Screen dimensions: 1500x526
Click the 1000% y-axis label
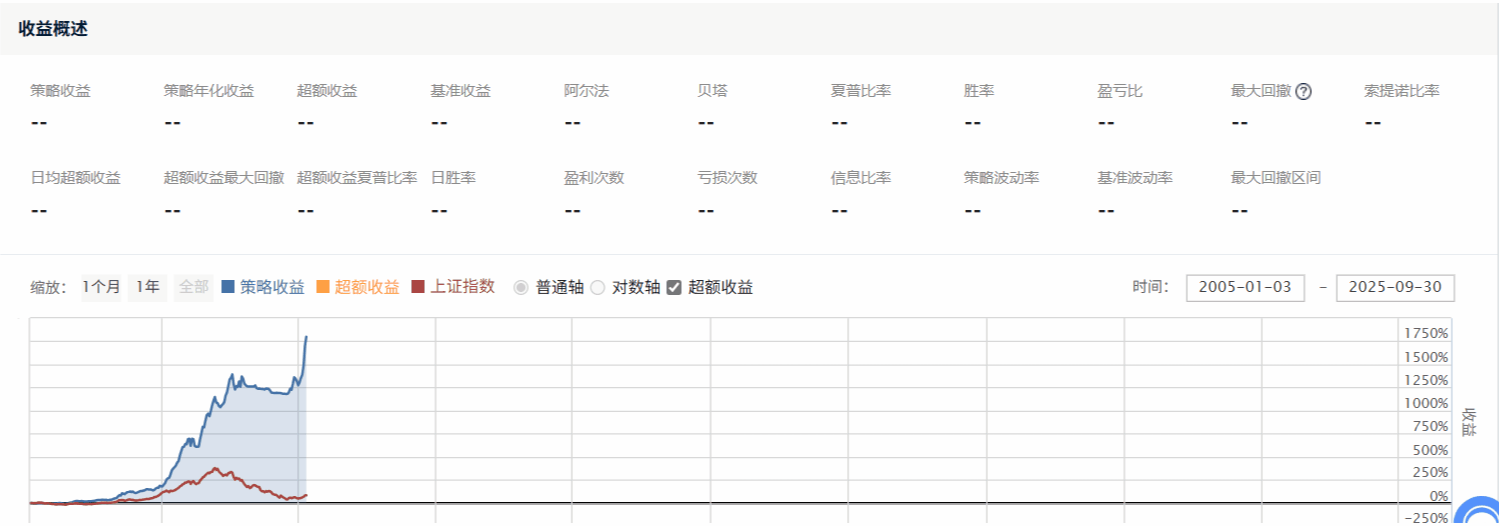[1425, 403]
